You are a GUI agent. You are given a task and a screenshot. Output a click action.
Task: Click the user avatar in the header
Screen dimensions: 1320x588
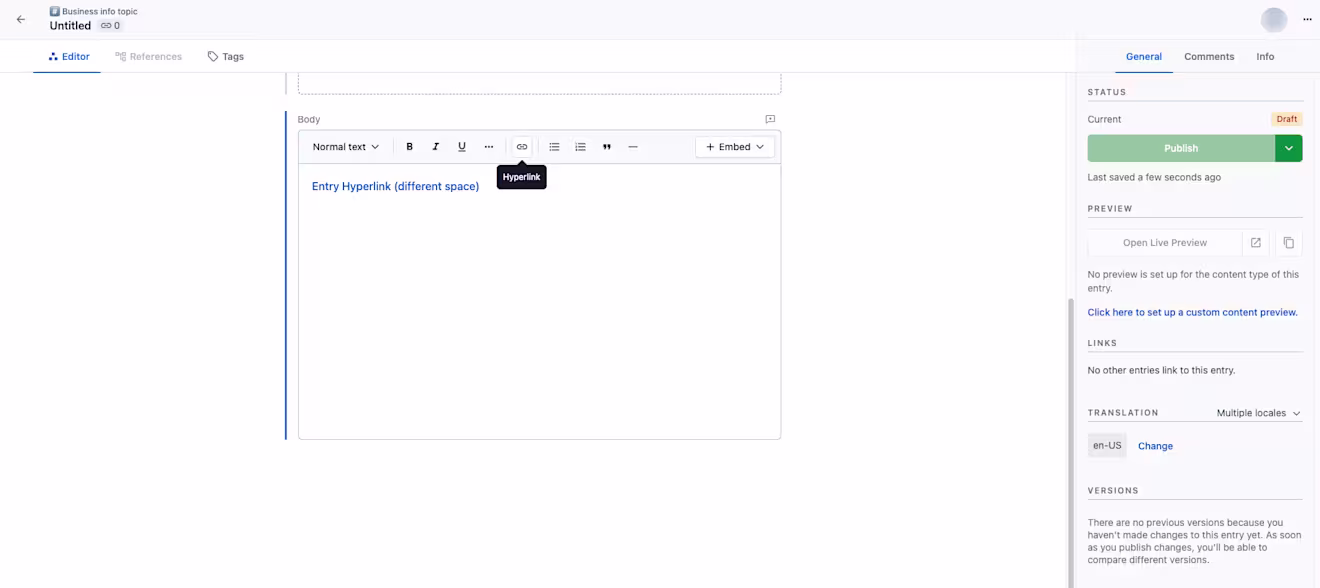[x=1274, y=20]
